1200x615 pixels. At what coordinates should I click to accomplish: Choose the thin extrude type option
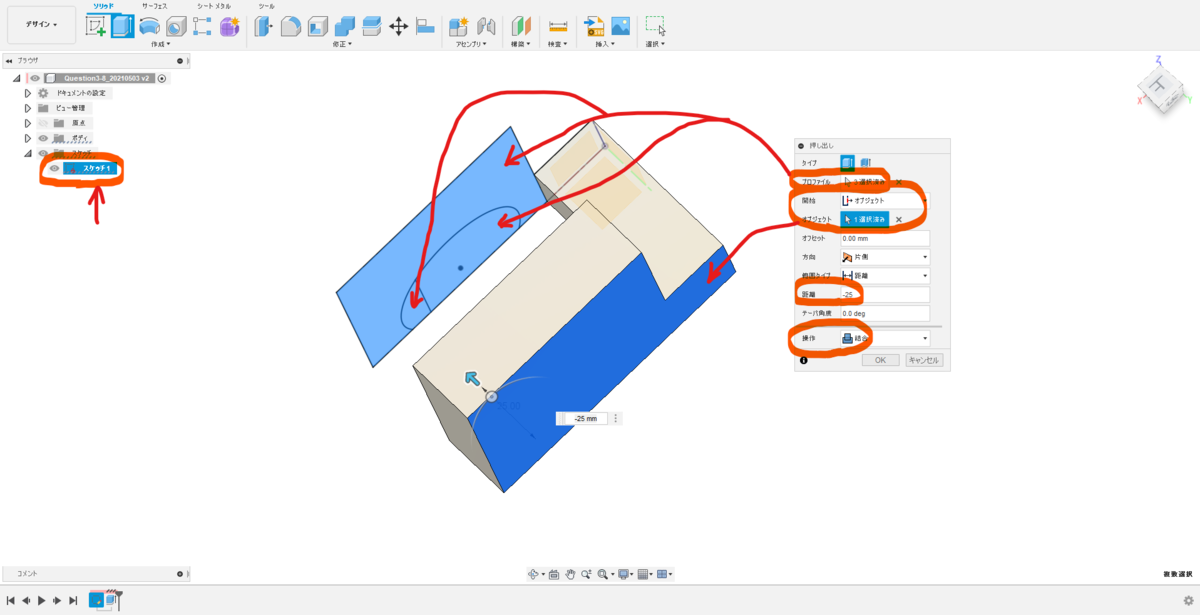pos(865,162)
